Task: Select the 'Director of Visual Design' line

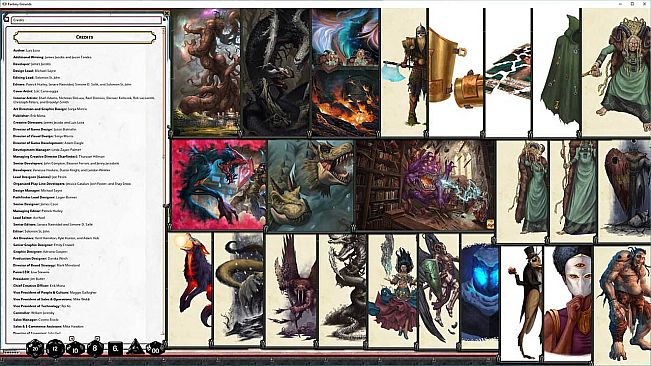Action: [x=43, y=136]
